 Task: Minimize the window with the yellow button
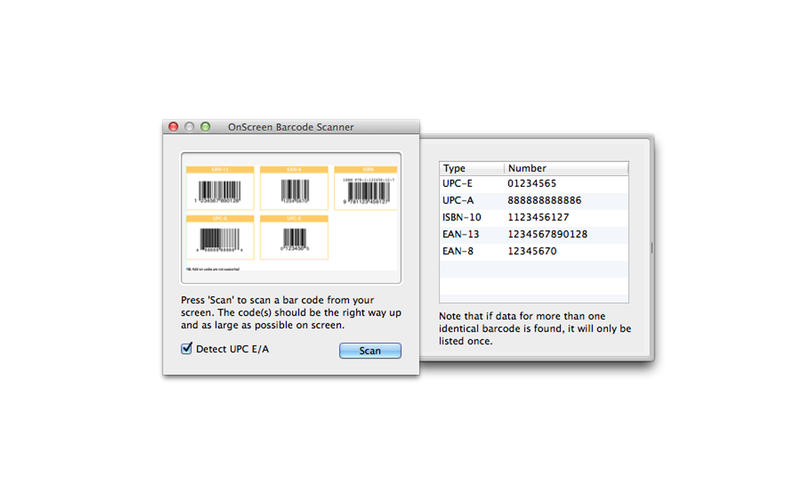[x=189, y=127]
